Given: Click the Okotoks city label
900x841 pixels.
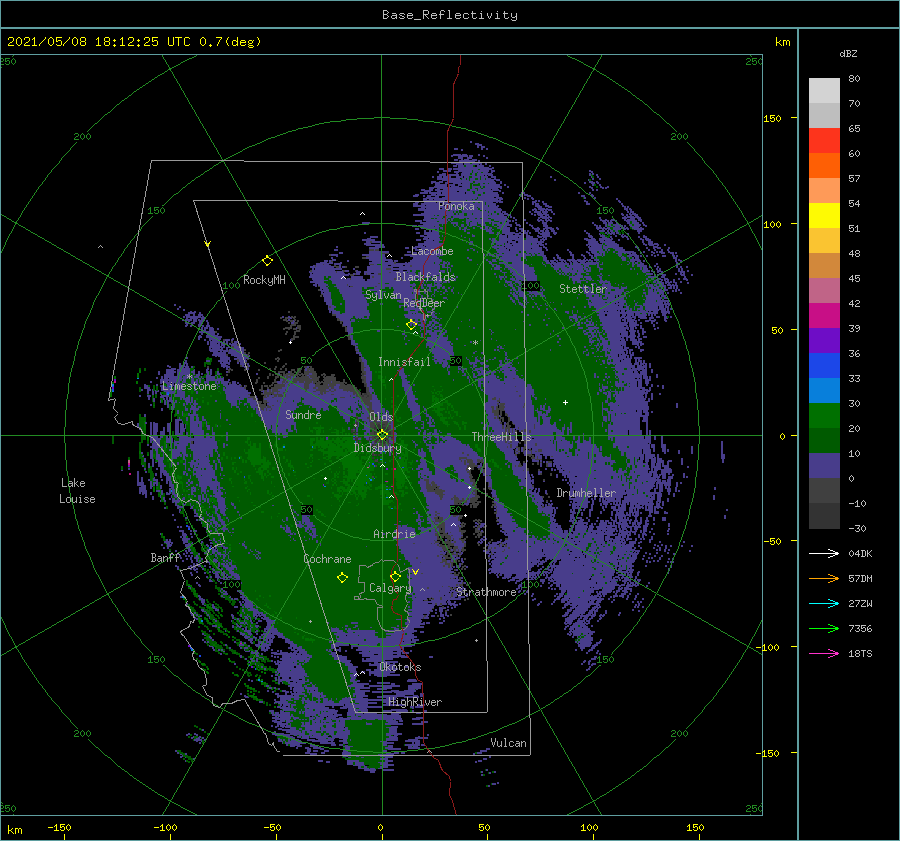Looking at the screenshot, I should pyautogui.click(x=400, y=667).
